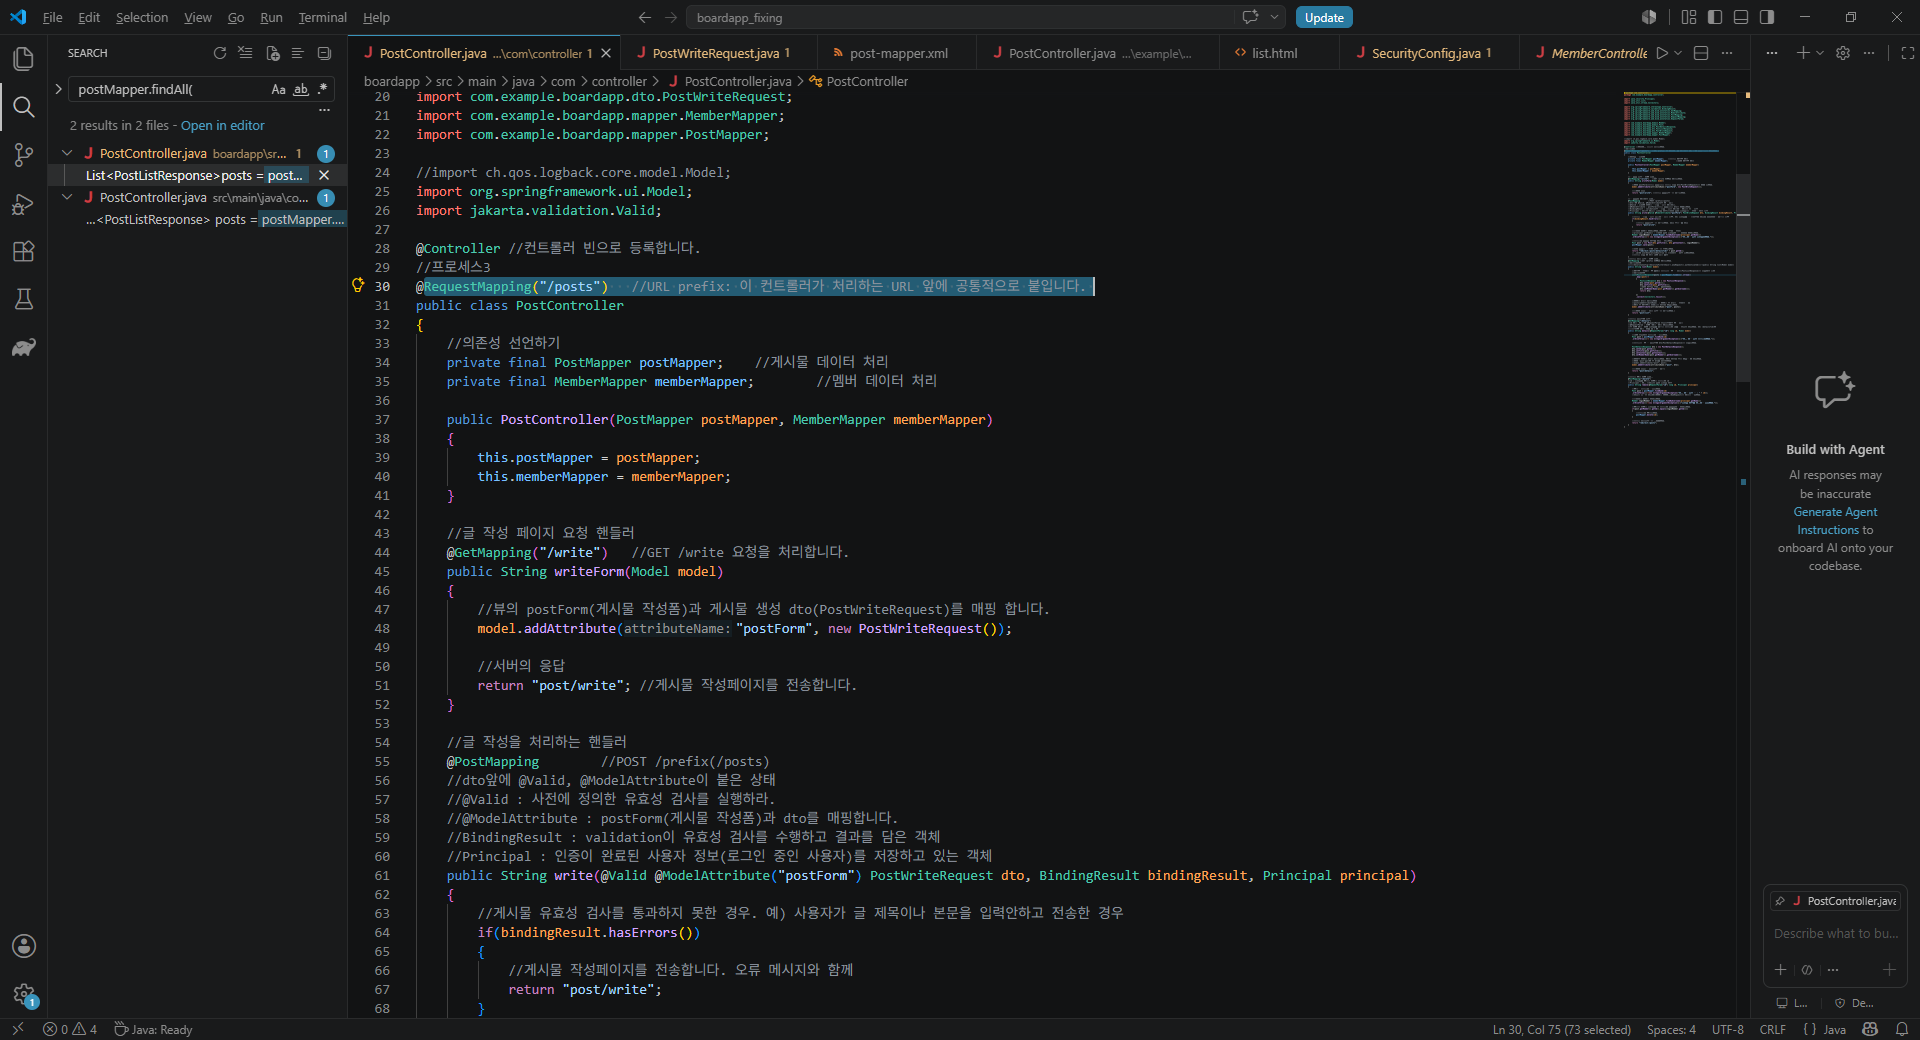The image size is (1920, 1040).
Task: Open the Terminal menu
Action: pos(322,17)
